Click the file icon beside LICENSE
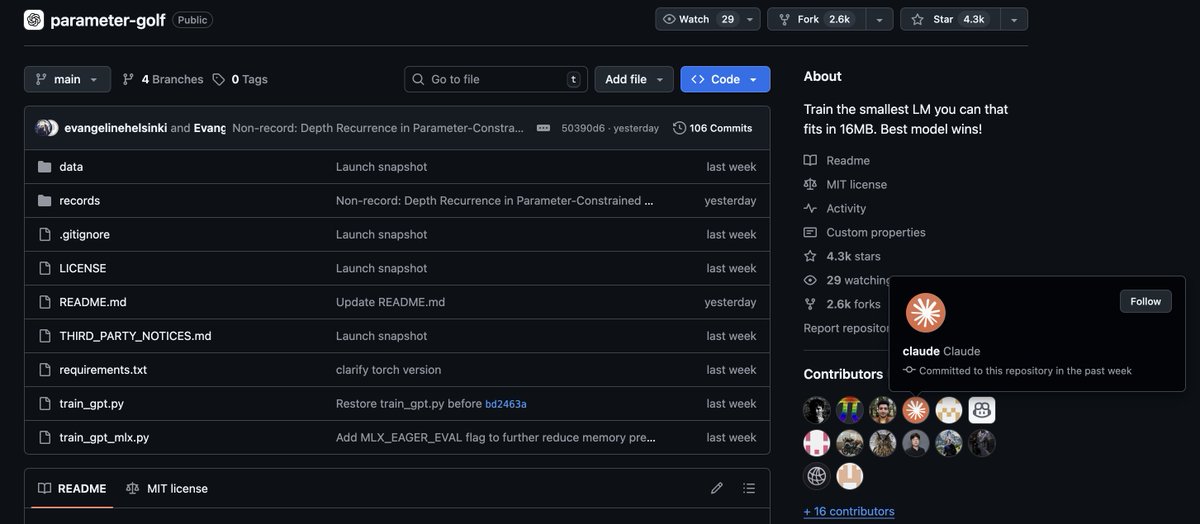The height and width of the screenshot is (524, 1200). point(44,269)
